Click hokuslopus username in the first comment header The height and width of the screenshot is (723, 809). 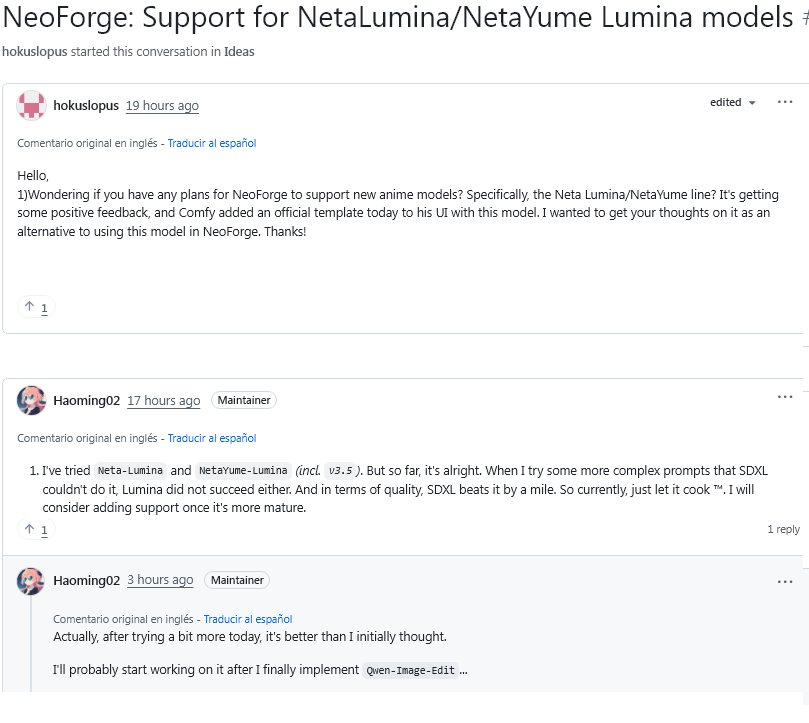pyautogui.click(x=86, y=106)
